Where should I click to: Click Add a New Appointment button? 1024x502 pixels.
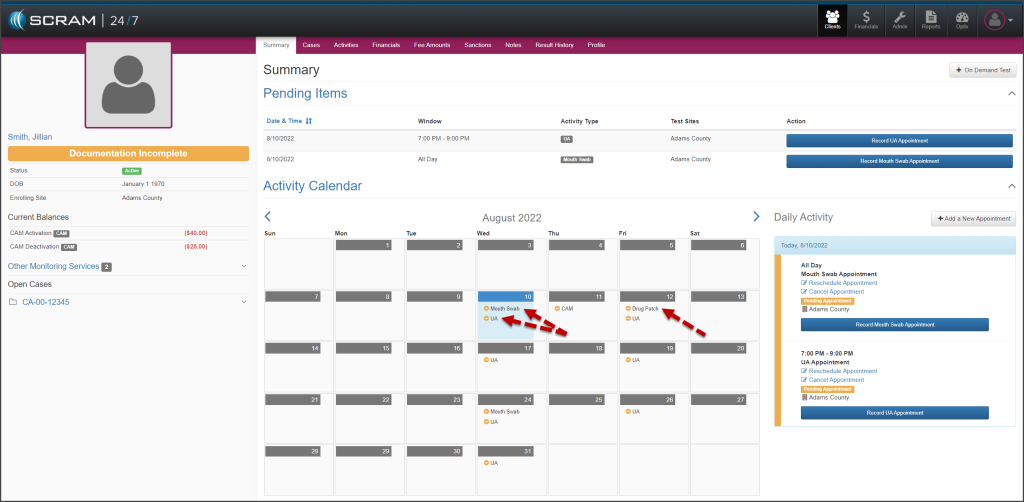(x=973, y=218)
